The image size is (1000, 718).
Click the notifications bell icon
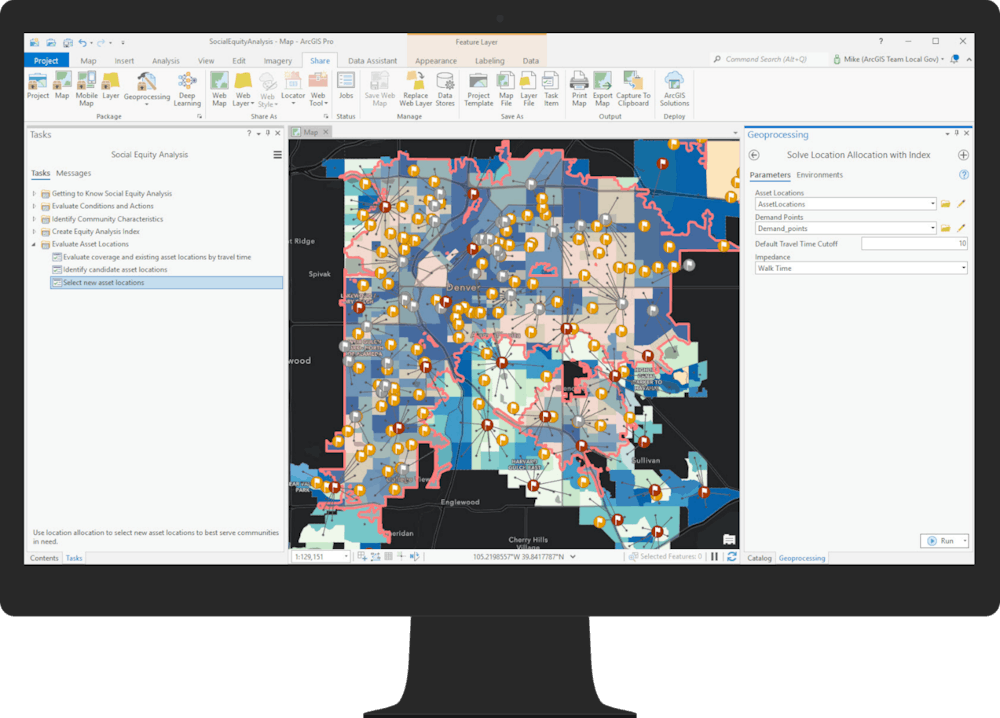click(955, 59)
